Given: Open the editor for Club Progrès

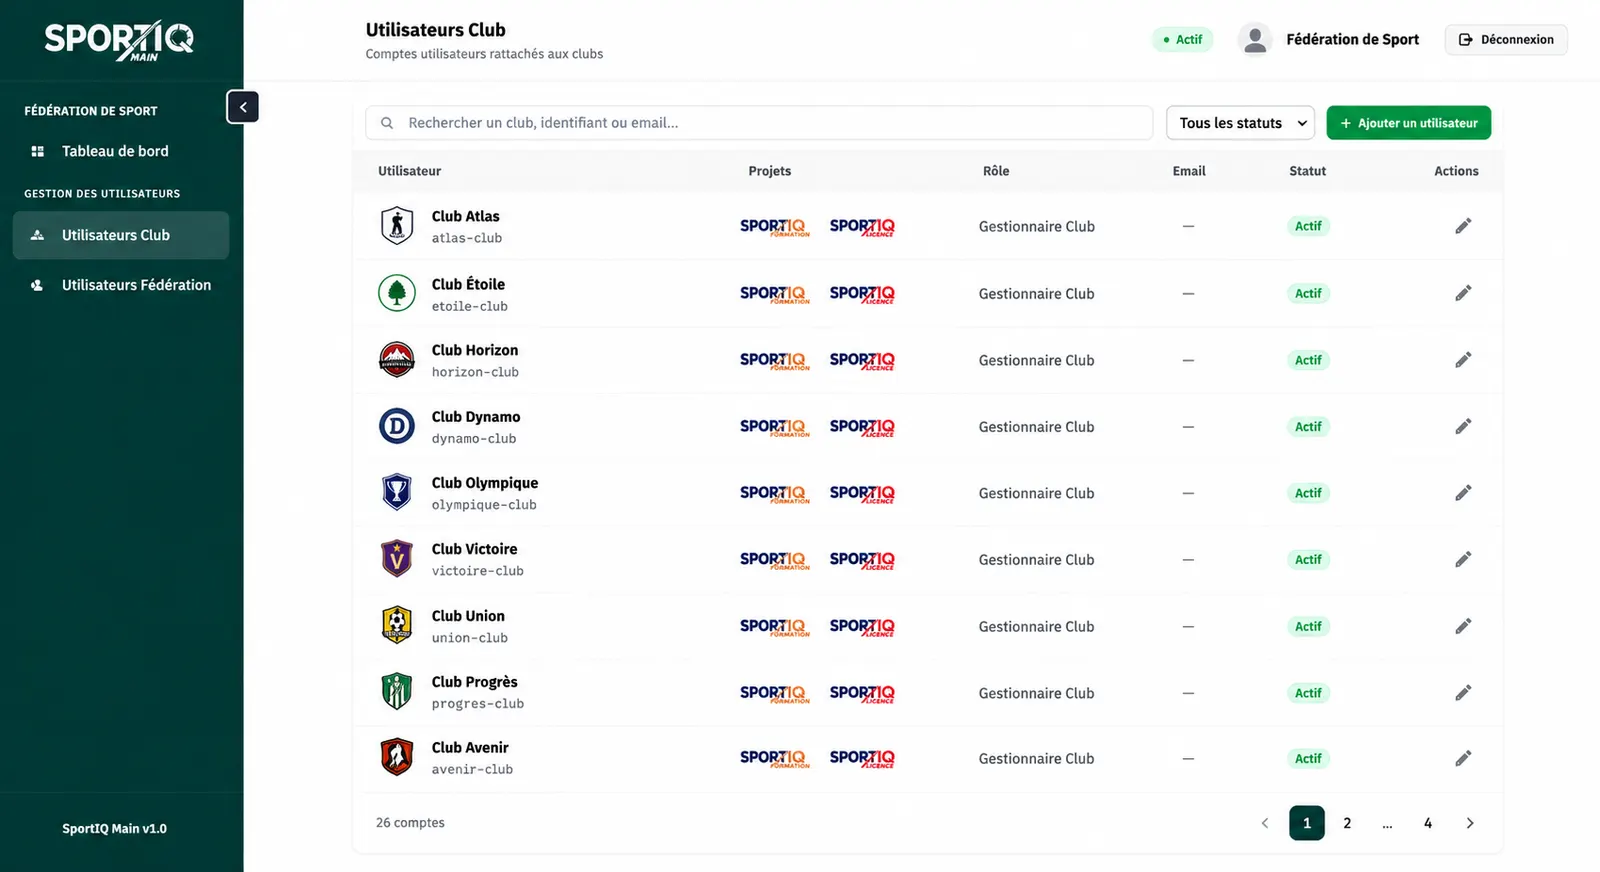Looking at the screenshot, I should (x=1463, y=693).
